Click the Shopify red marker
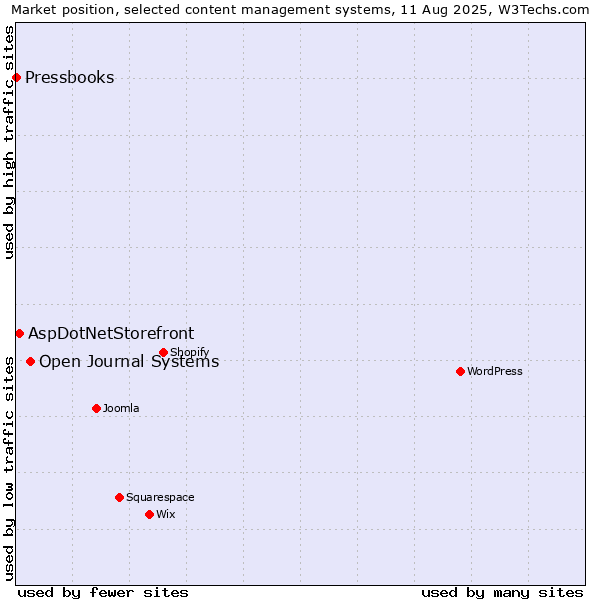Image resolution: width=600 pixels, height=600 pixels. click(163, 352)
